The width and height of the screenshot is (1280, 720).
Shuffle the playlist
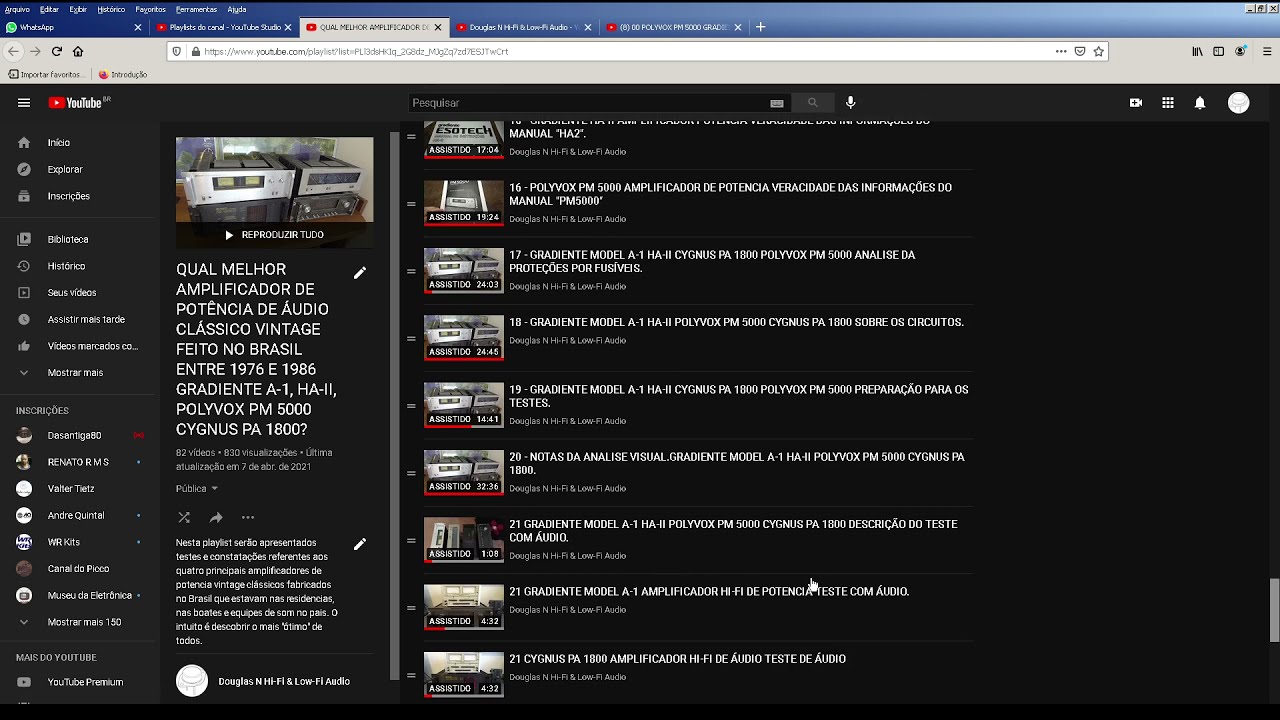(x=184, y=518)
